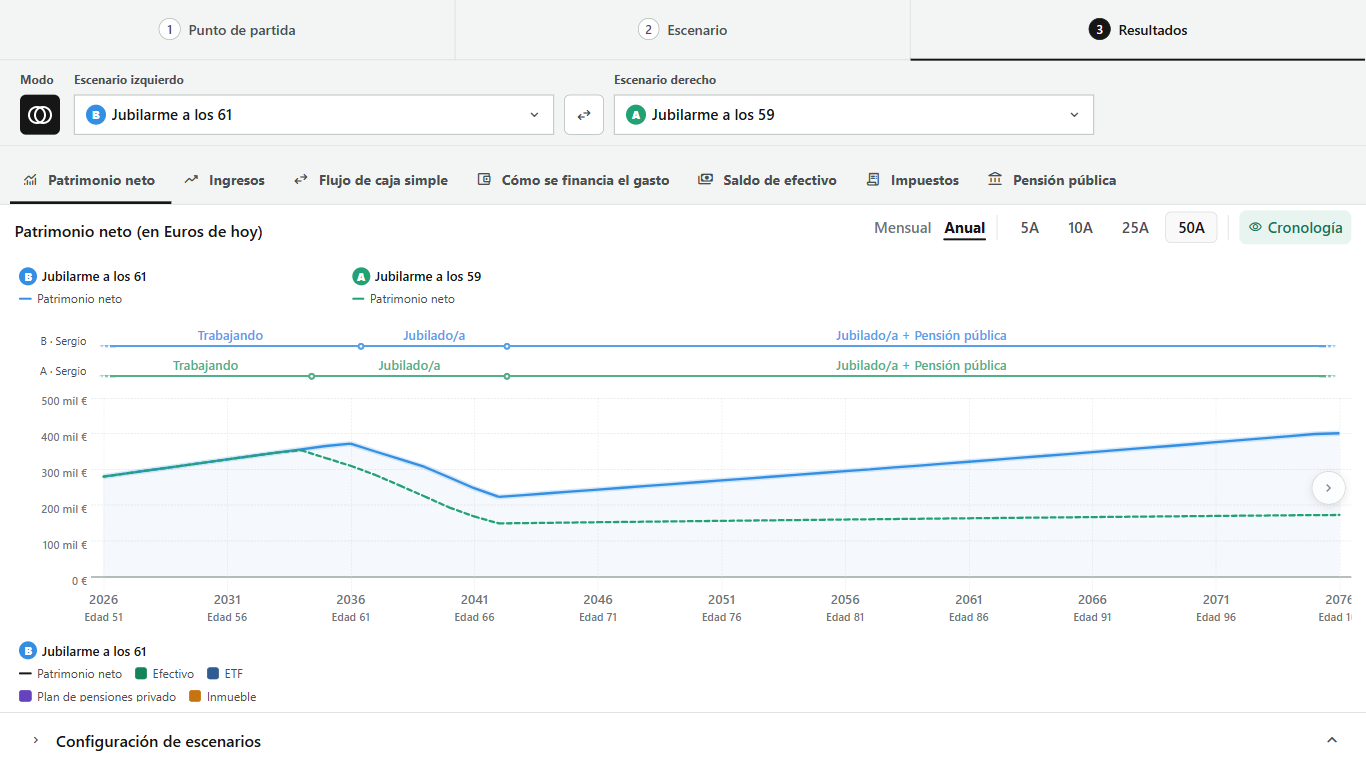Advance the chart with the right arrow

tap(1328, 488)
